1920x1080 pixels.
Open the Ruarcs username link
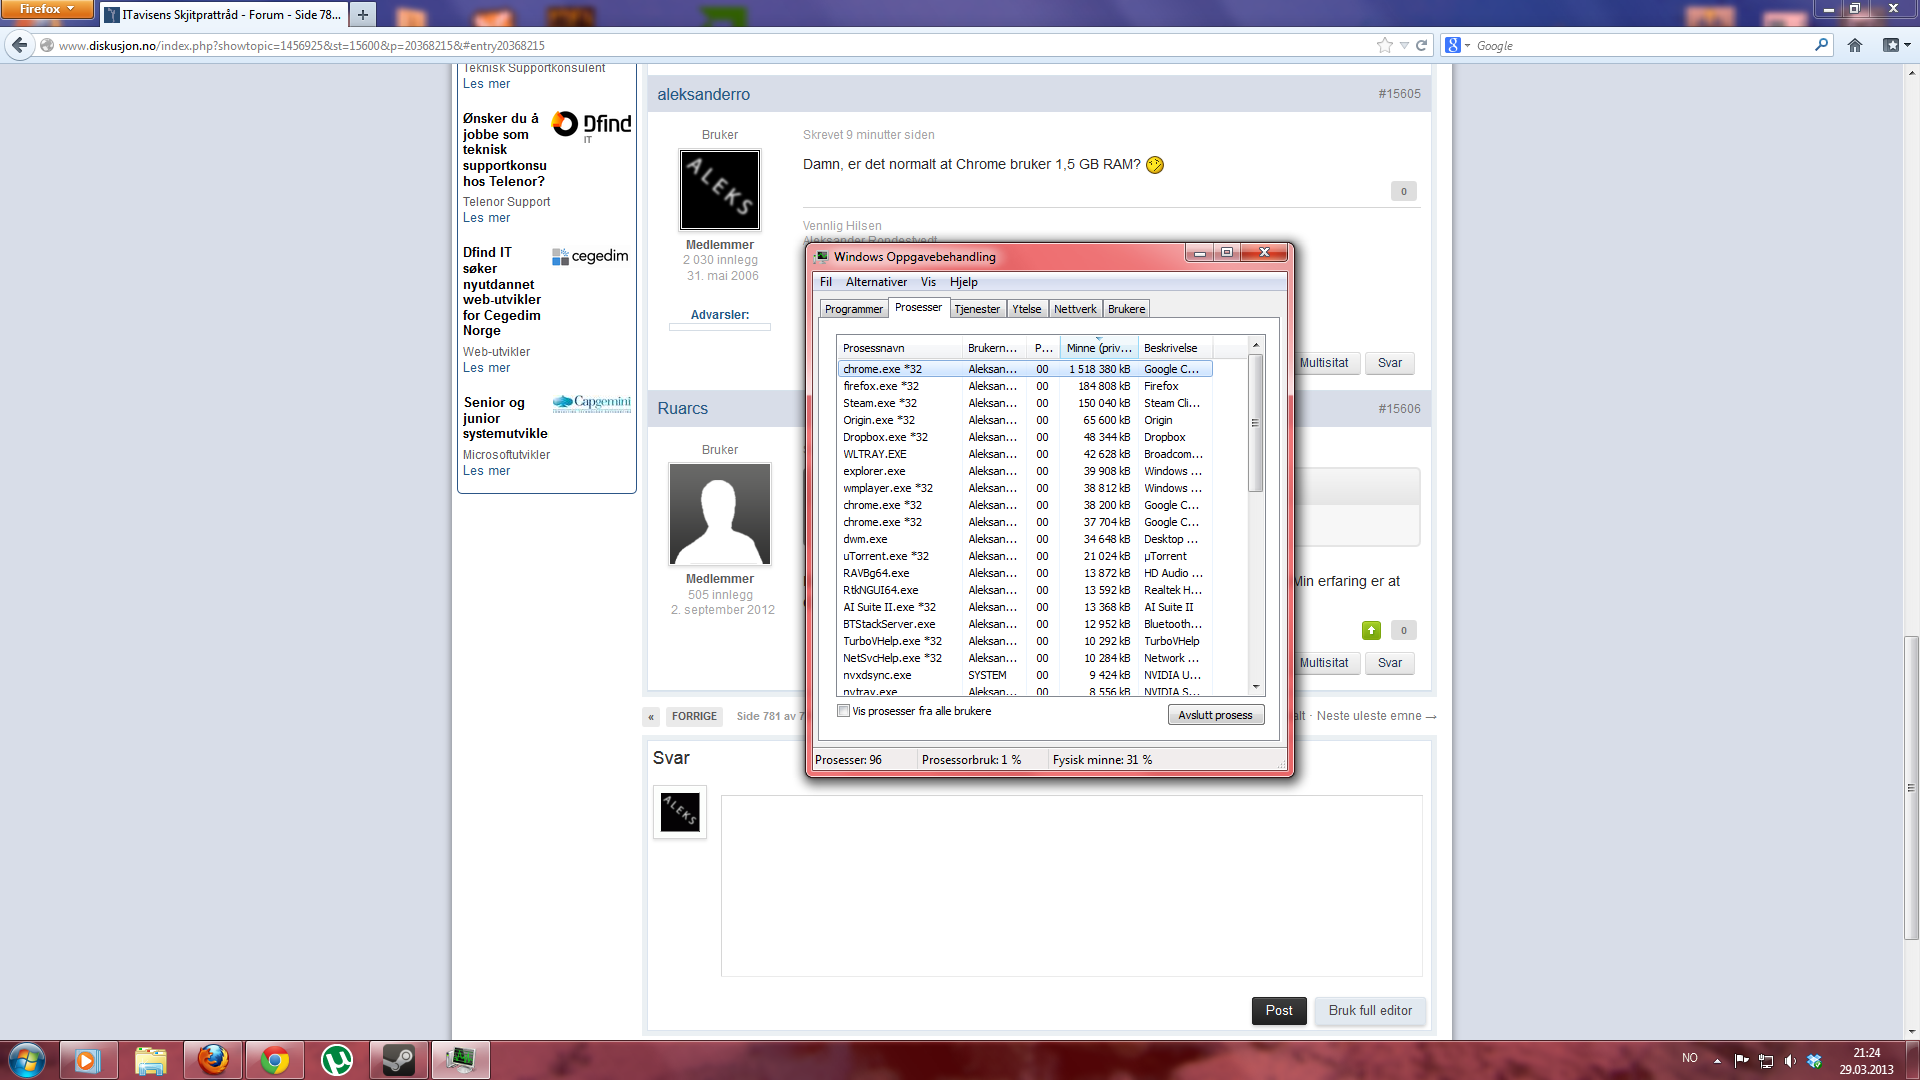click(x=683, y=408)
